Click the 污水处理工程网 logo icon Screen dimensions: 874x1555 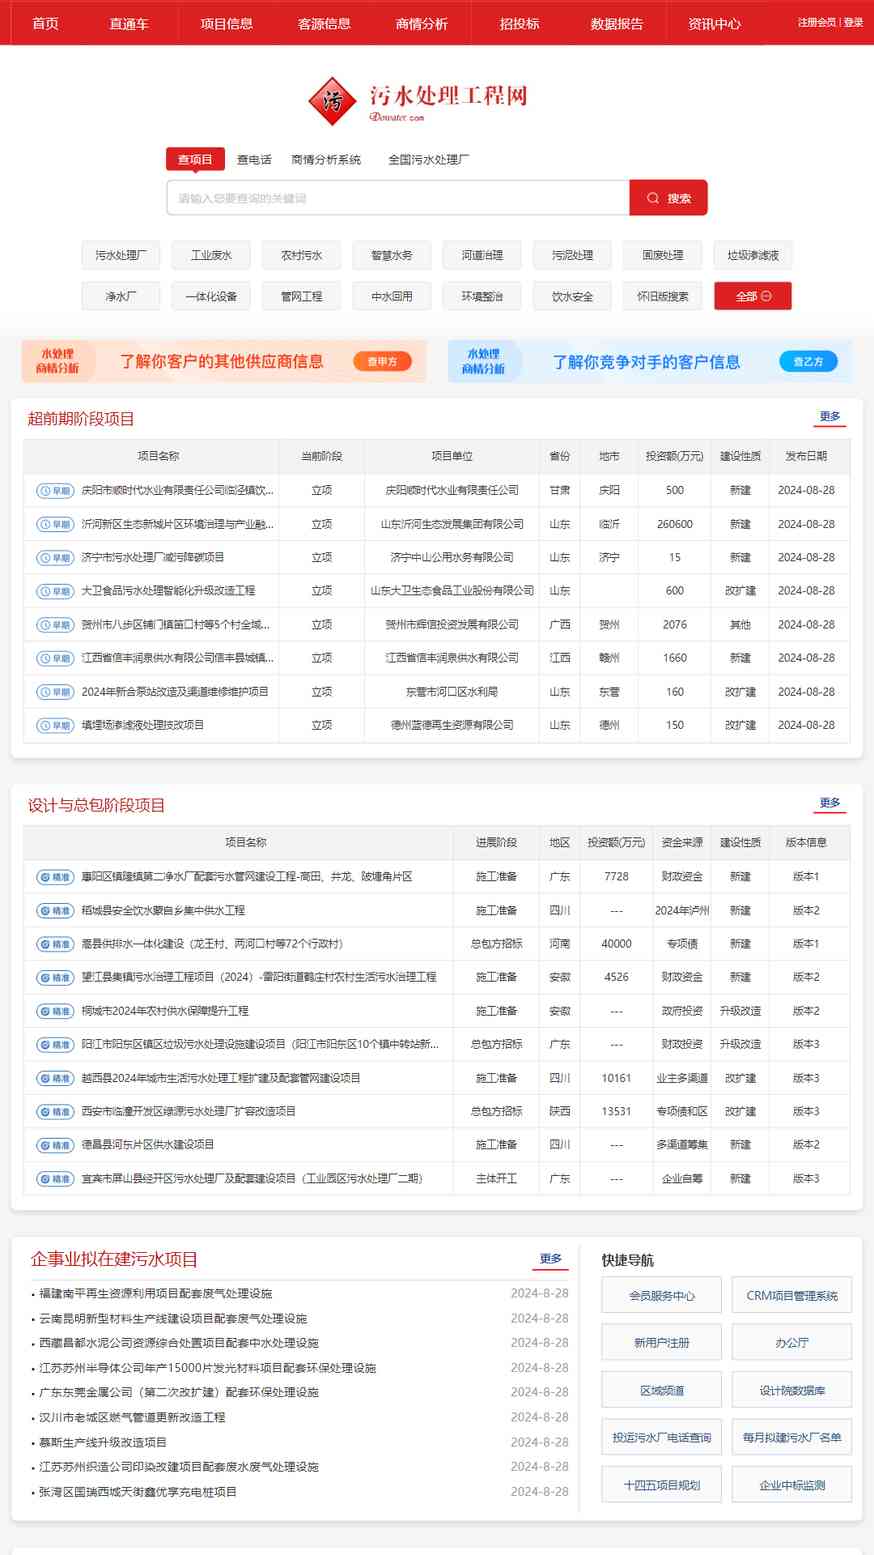[332, 101]
